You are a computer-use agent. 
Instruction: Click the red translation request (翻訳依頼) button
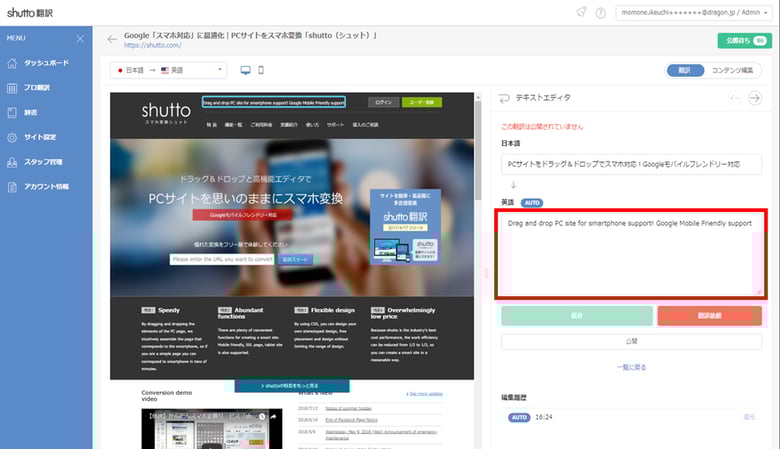(709, 316)
